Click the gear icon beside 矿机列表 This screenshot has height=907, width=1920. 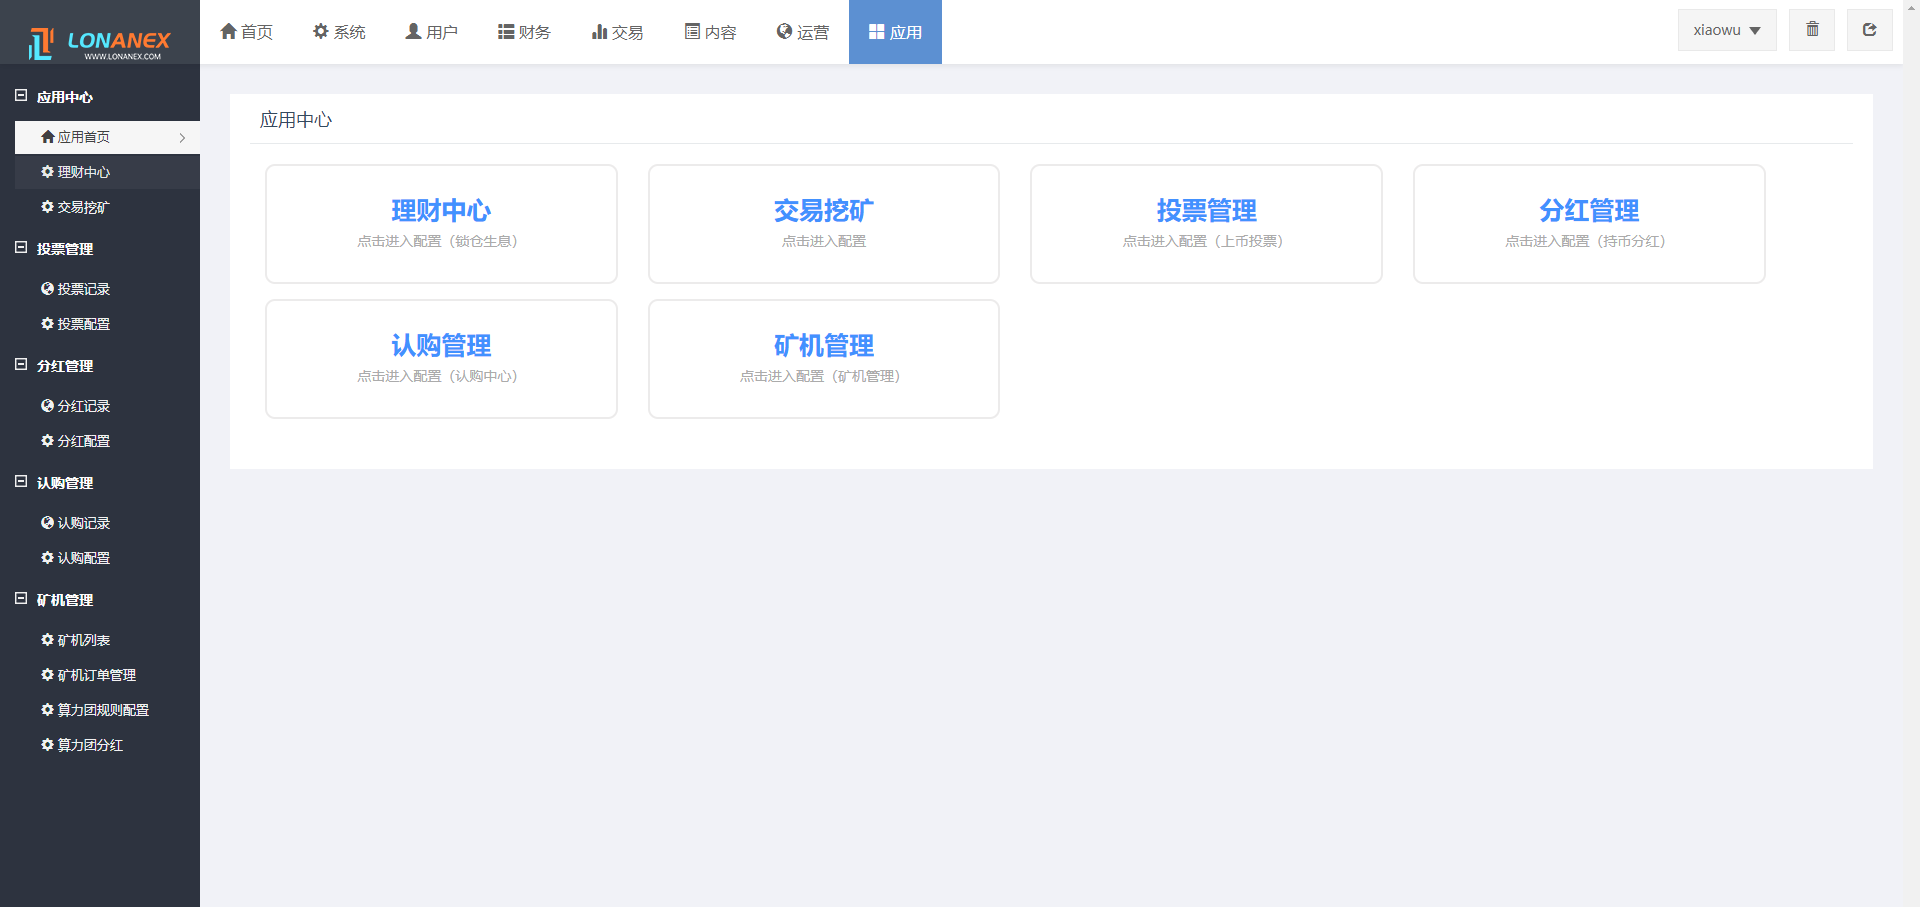coord(47,640)
